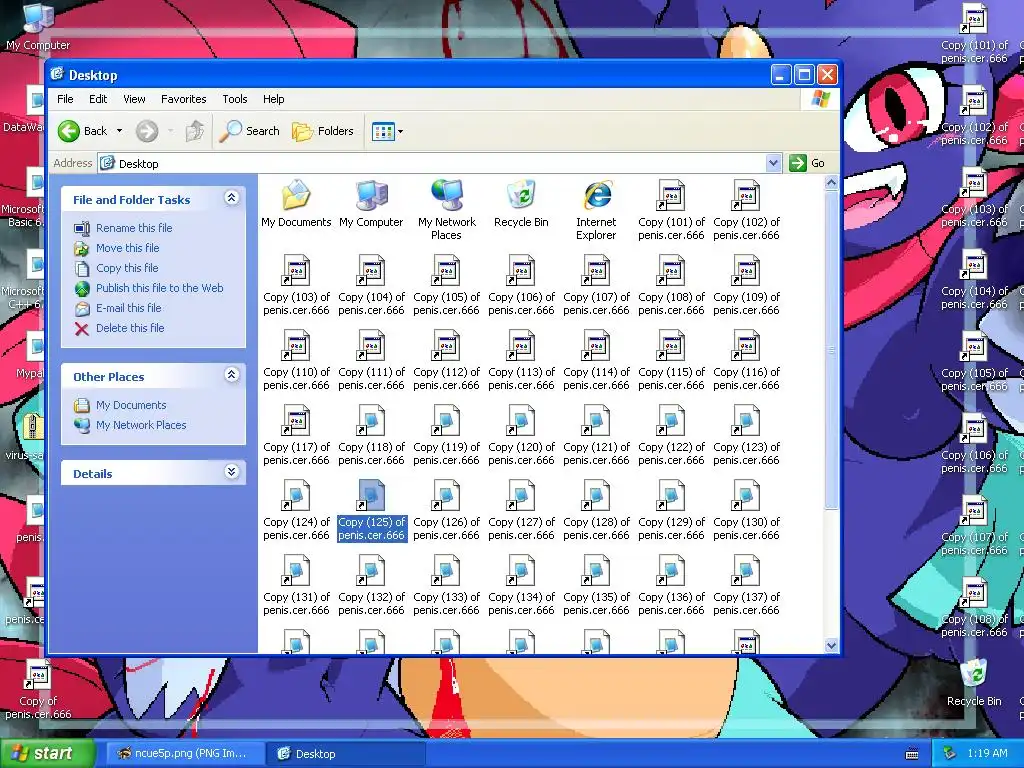Expand the Details panel
The image size is (1024, 768).
231,472
